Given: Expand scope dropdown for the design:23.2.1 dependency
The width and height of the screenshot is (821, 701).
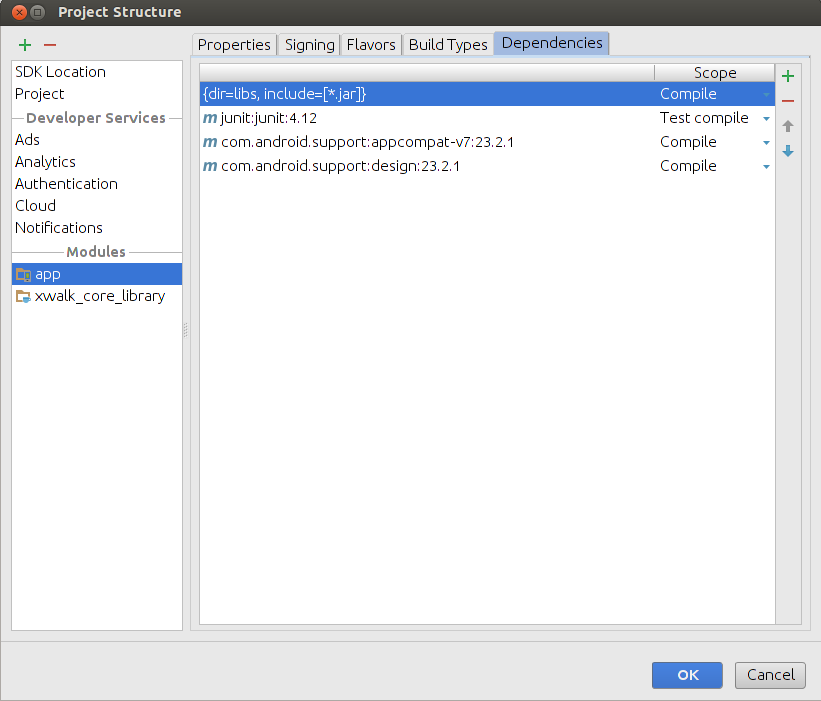Looking at the screenshot, I should (x=766, y=167).
